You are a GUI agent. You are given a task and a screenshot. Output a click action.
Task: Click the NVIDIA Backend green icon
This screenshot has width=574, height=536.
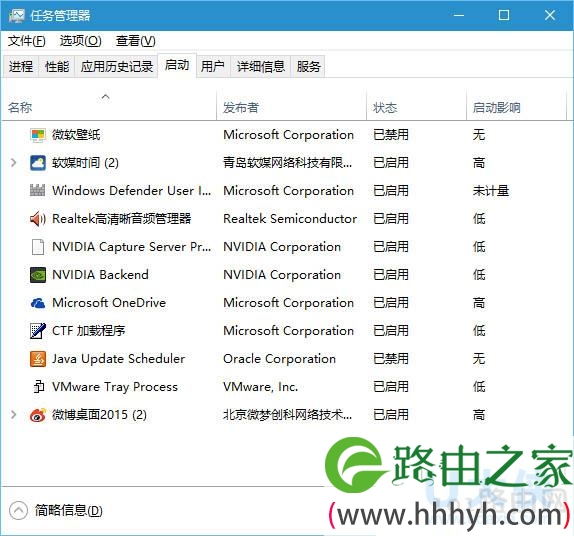tap(38, 275)
